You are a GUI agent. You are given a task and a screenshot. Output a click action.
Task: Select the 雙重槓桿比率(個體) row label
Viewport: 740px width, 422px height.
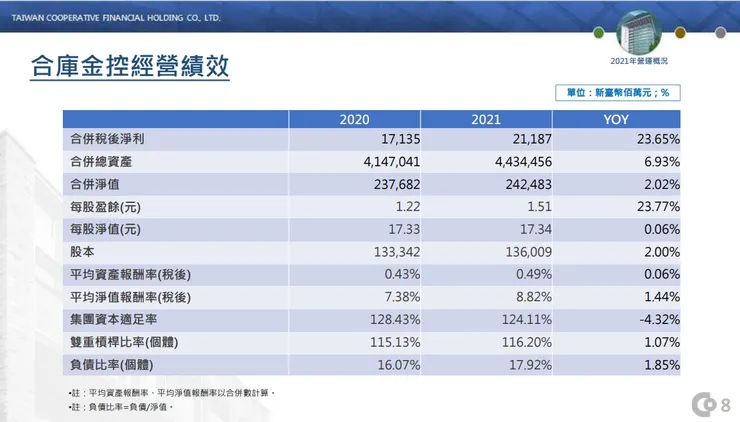(x=124, y=342)
